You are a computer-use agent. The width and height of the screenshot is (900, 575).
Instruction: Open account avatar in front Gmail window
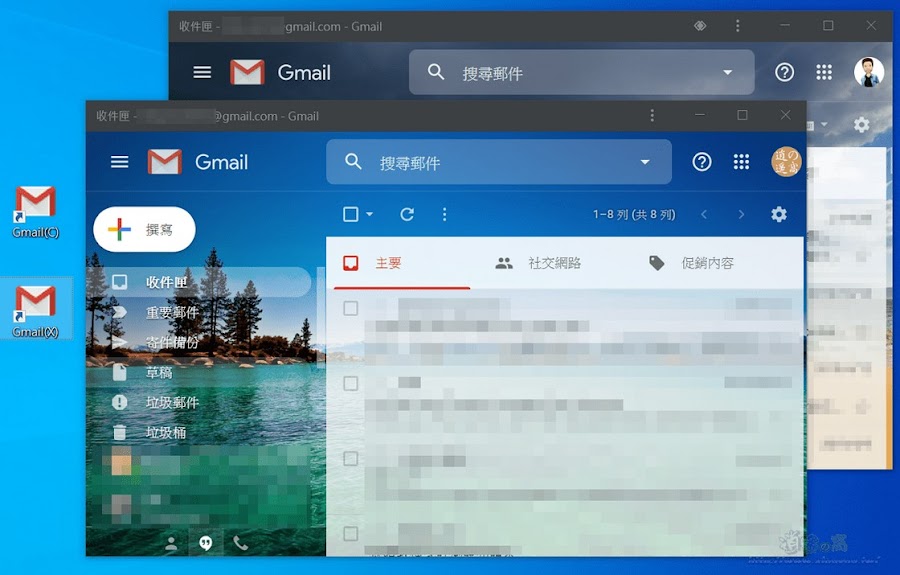[x=785, y=162]
